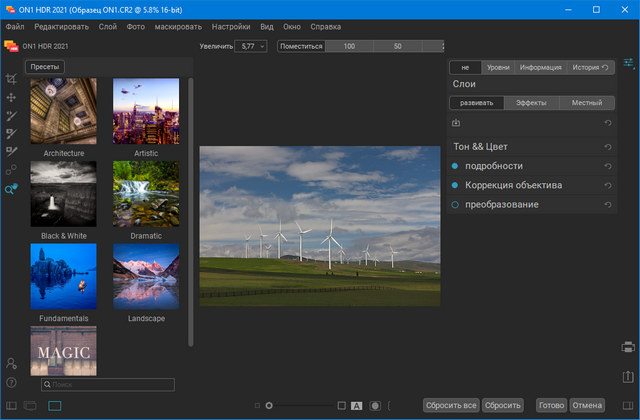Toggle the подробности panel on/off
The height and width of the screenshot is (420, 640).
(455, 166)
